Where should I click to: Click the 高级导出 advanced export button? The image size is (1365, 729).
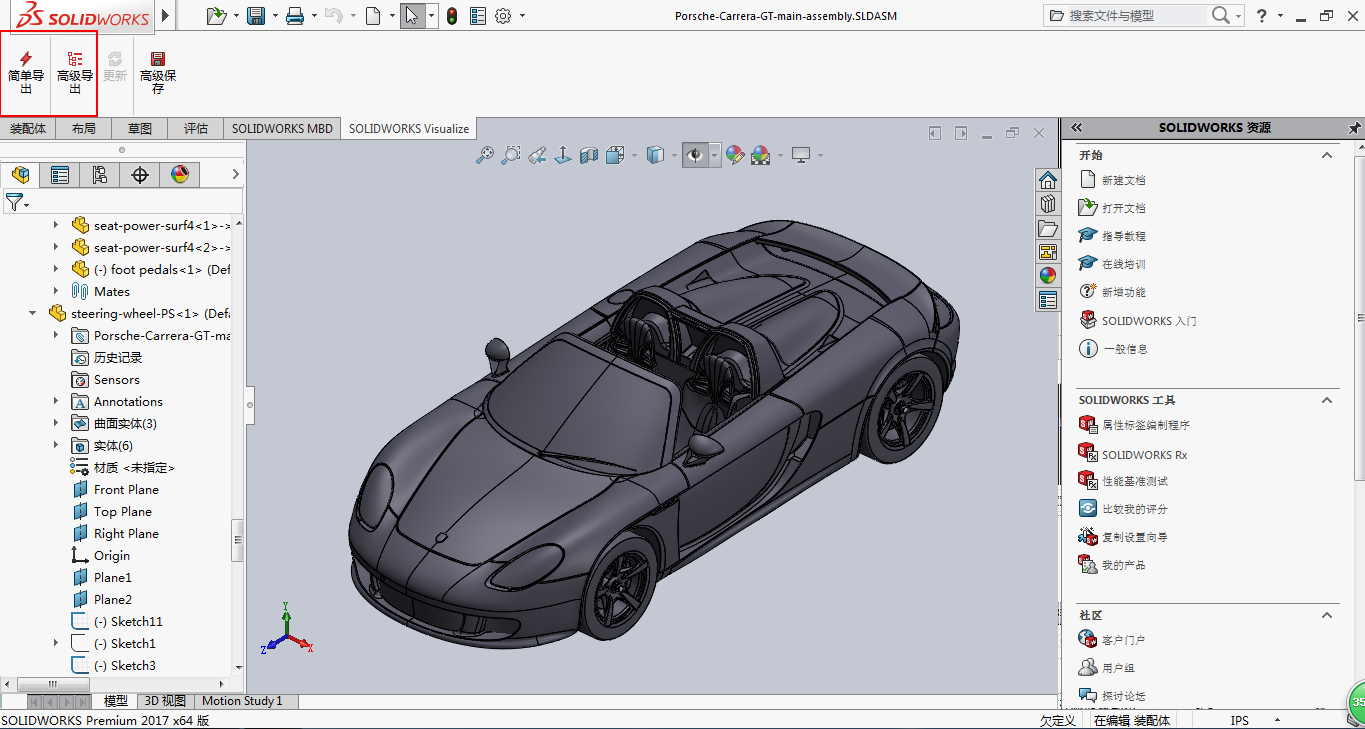click(x=75, y=73)
